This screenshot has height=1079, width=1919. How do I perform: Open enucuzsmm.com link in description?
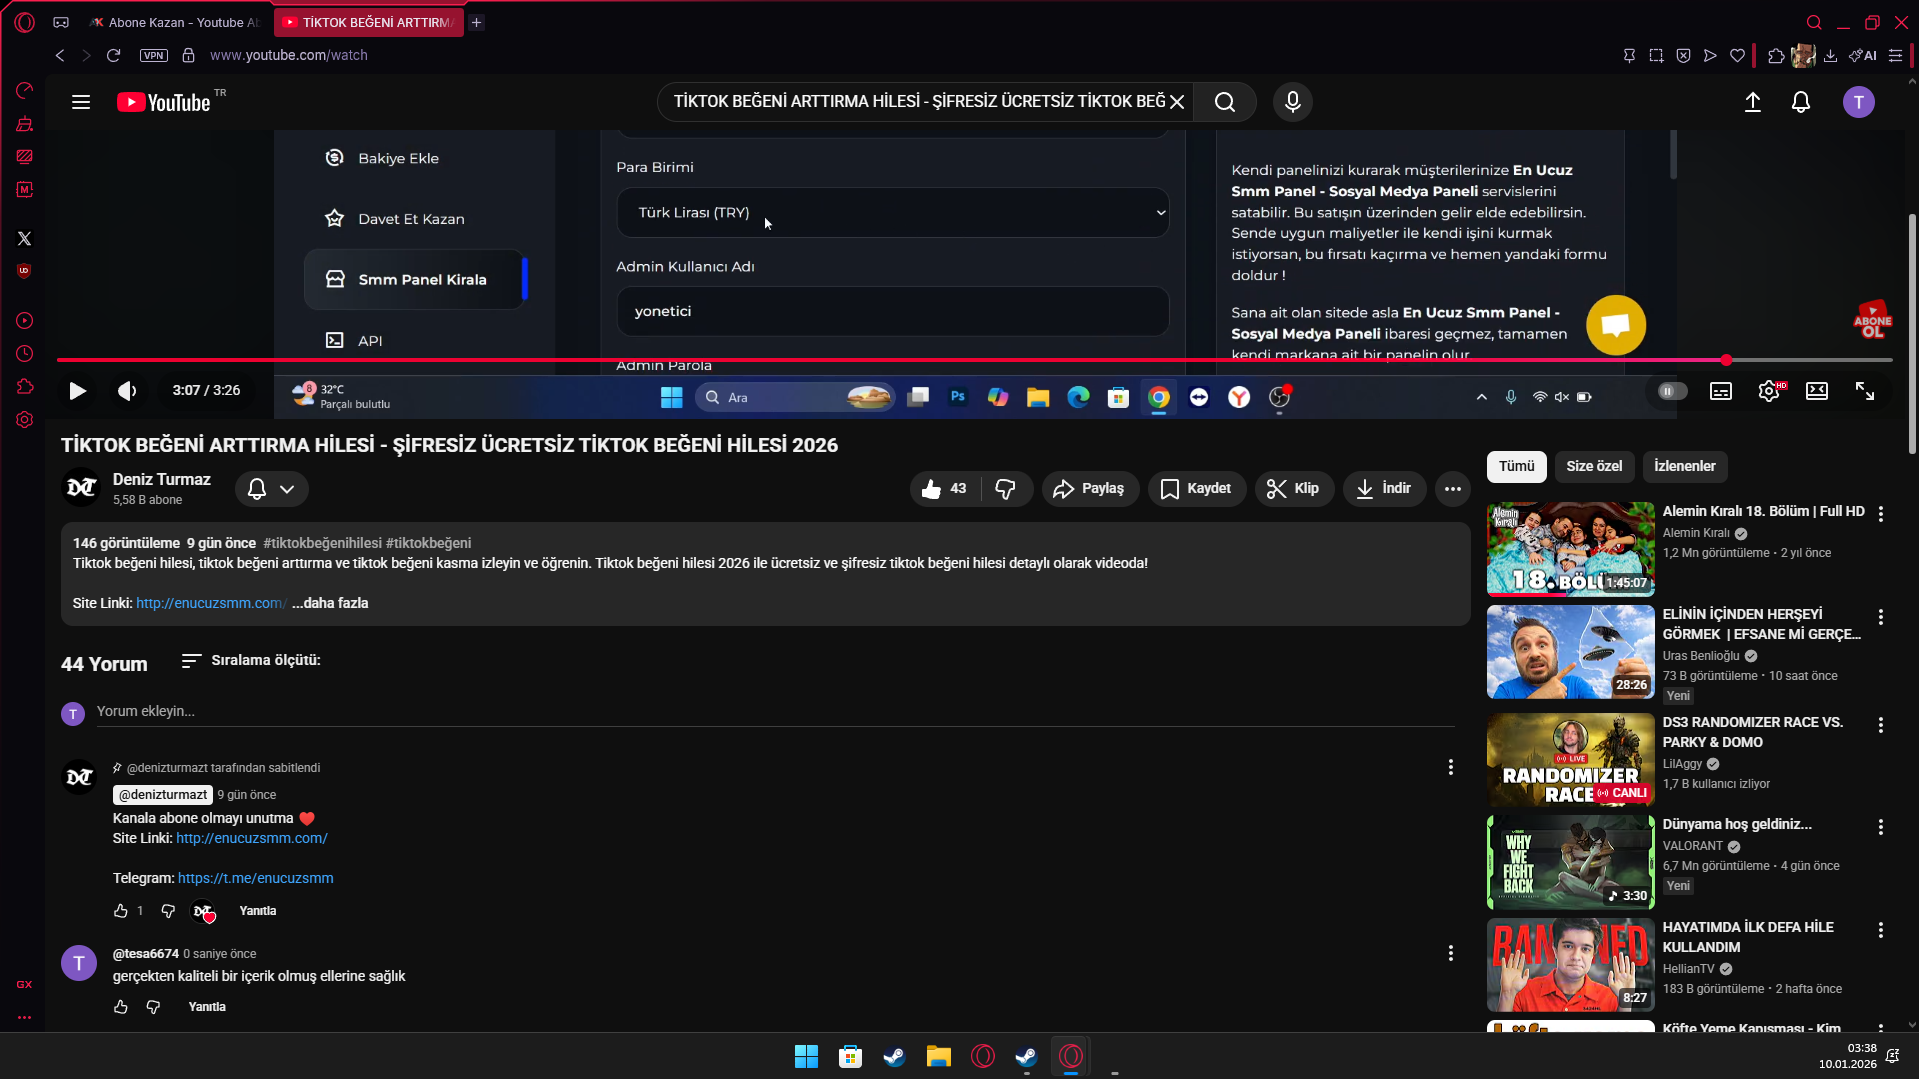212,603
